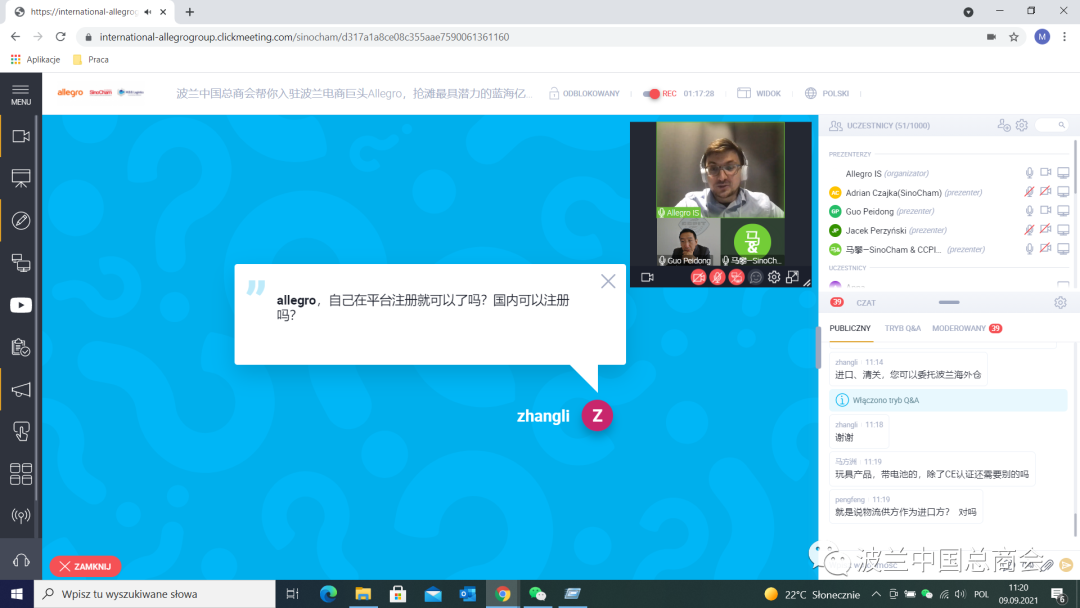Screen dimensions: 1080x608
Task: Switch to the TRYB Q&A chat tab
Action: pyautogui.click(x=902, y=328)
